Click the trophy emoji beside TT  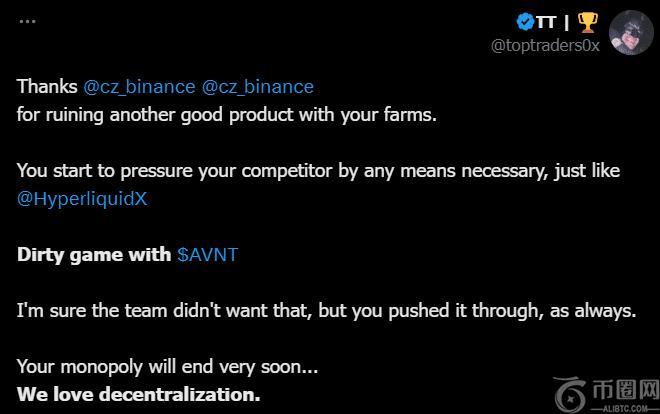point(588,21)
